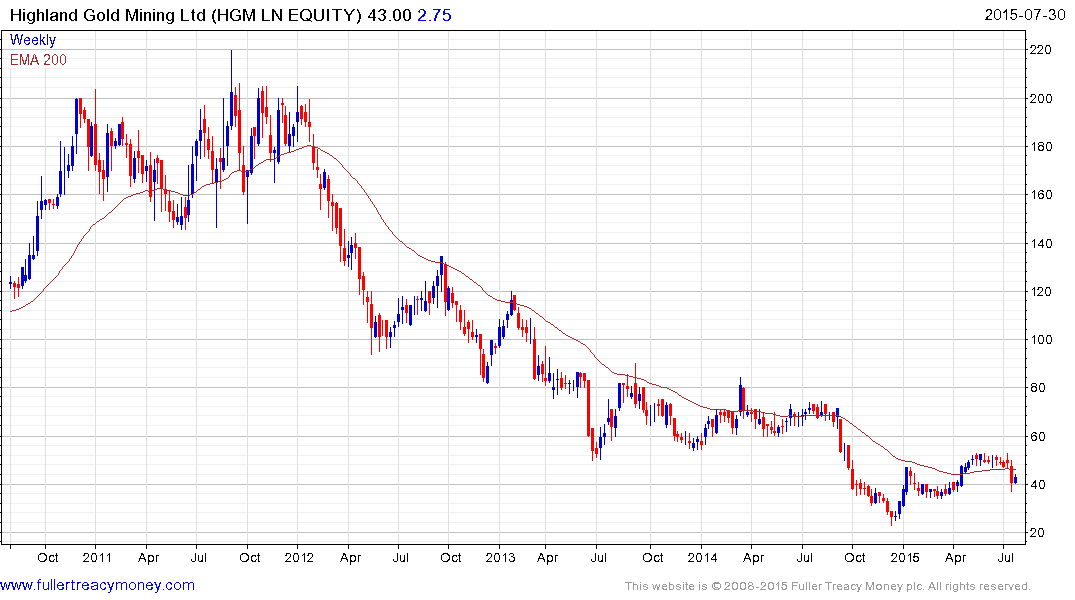Click the 60 price axis label
This screenshot has width=1075, height=600.
pyautogui.click(x=1037, y=437)
